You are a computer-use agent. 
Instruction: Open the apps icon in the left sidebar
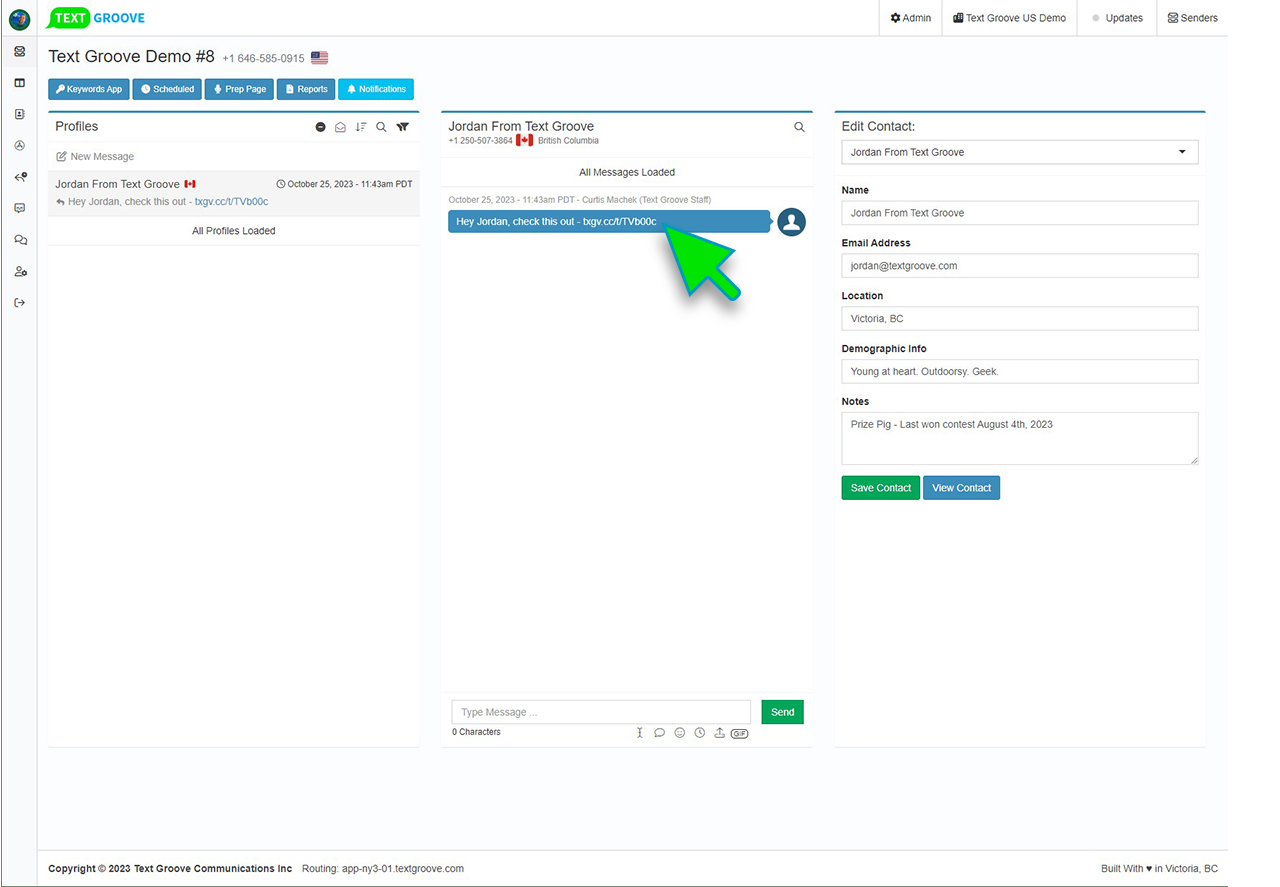pos(19,146)
